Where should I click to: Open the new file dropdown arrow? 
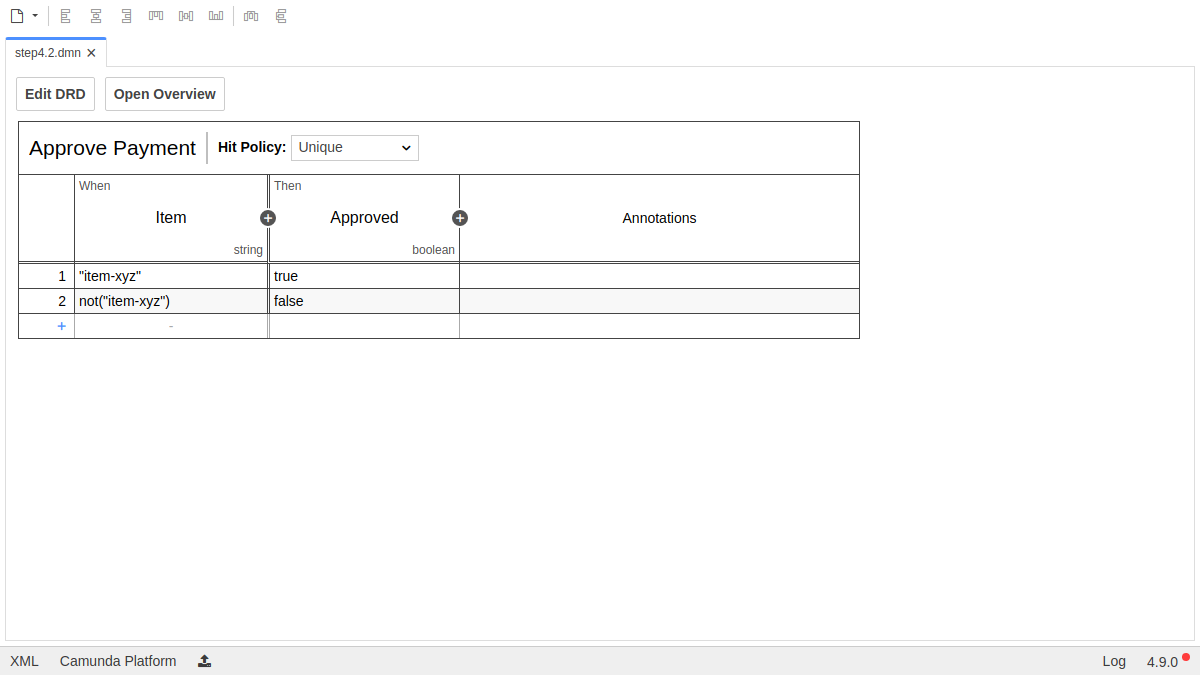pyautogui.click(x=35, y=16)
